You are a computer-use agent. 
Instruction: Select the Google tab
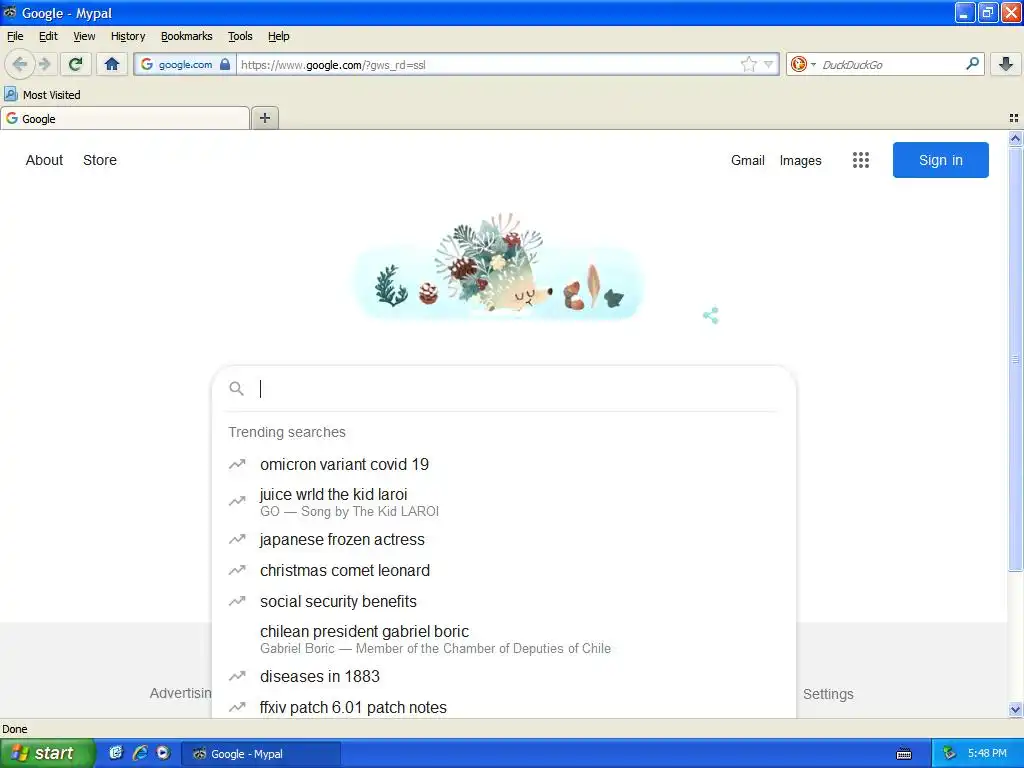pyautogui.click(x=124, y=118)
